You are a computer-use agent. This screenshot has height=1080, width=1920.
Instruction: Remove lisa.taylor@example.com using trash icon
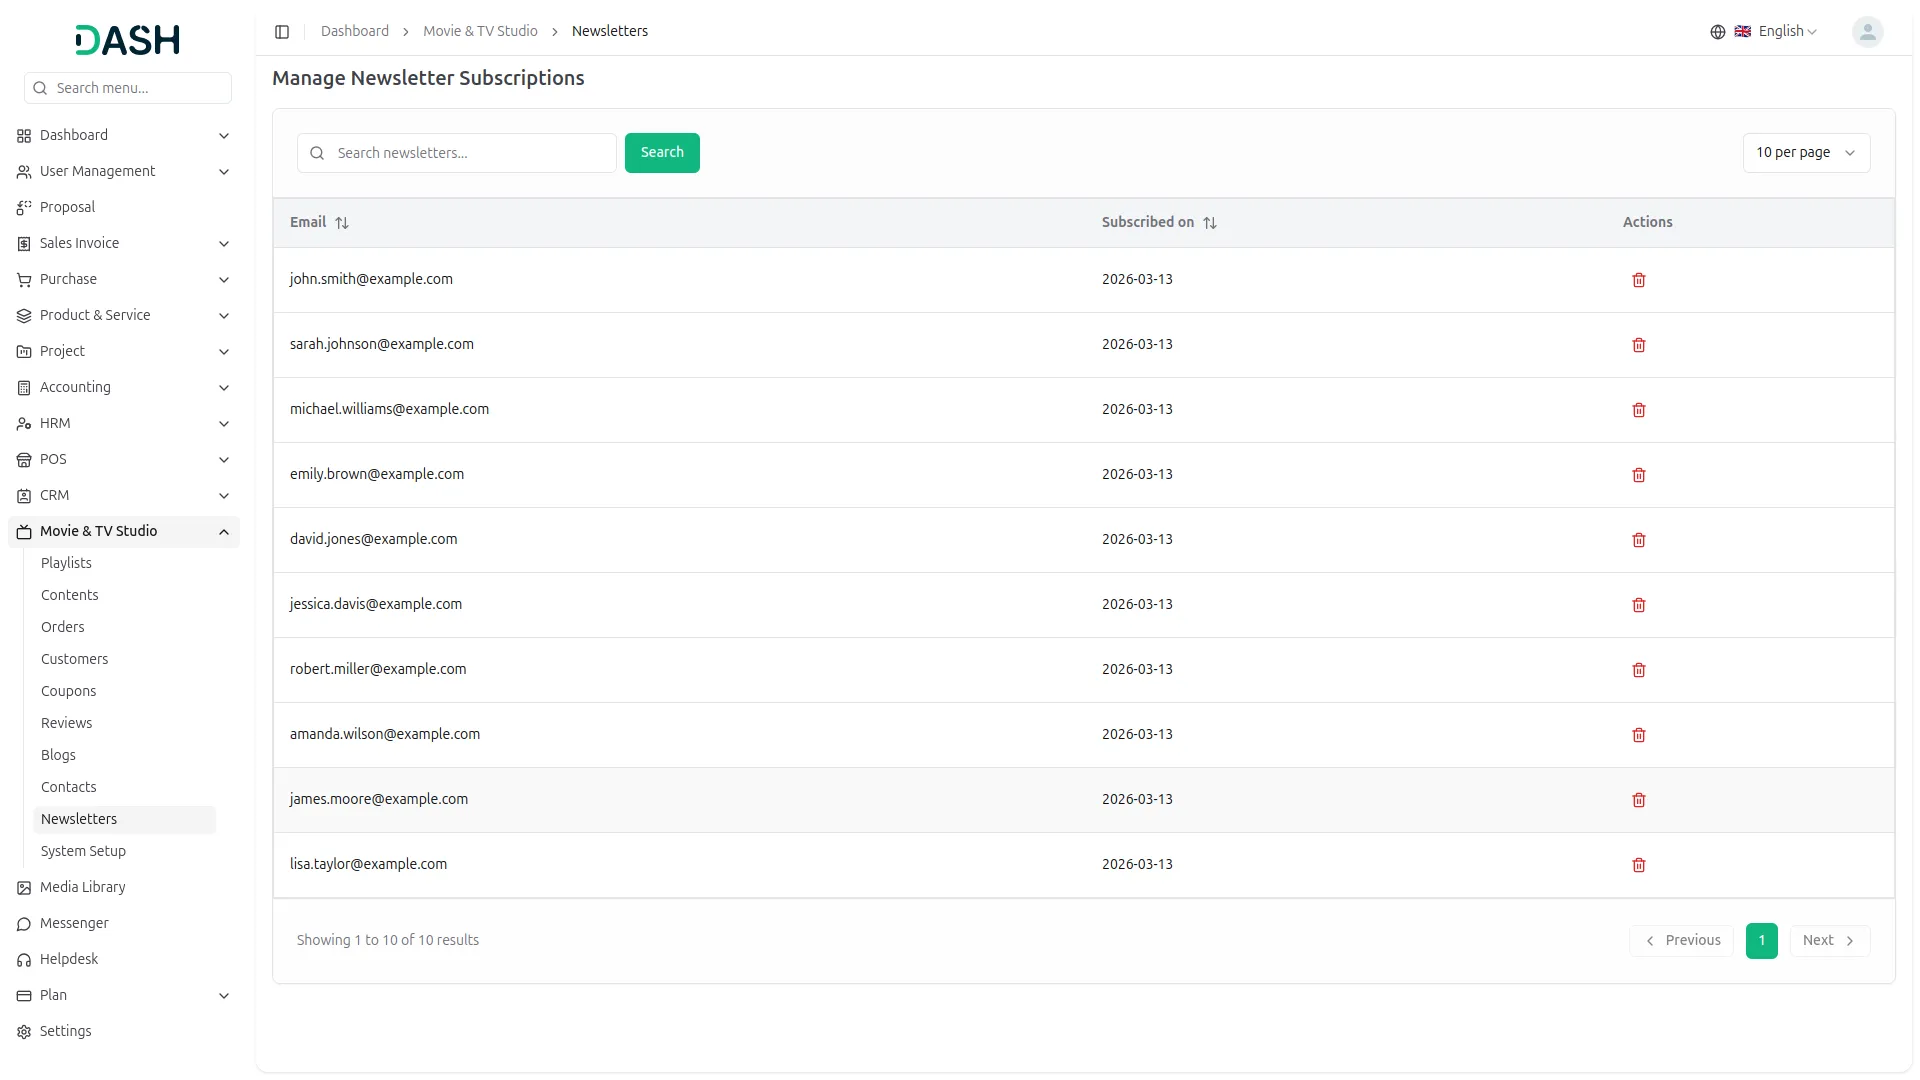tap(1638, 865)
